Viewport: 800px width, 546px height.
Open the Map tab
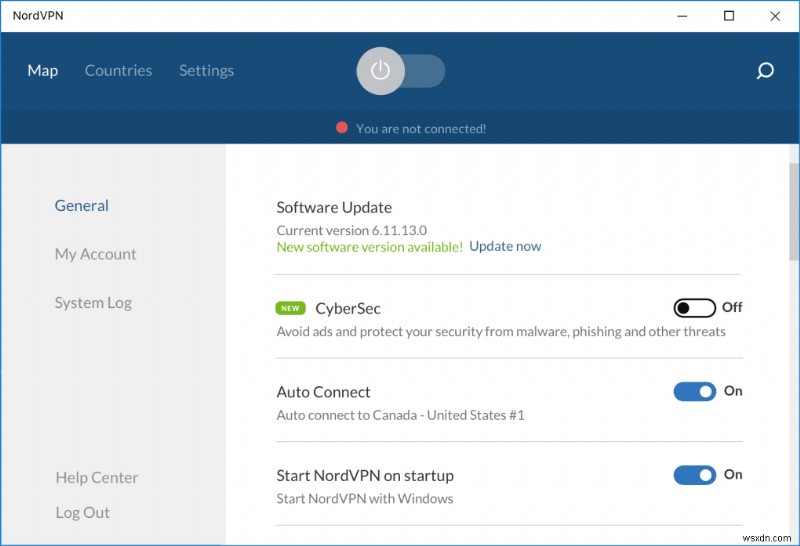pyautogui.click(x=42, y=70)
